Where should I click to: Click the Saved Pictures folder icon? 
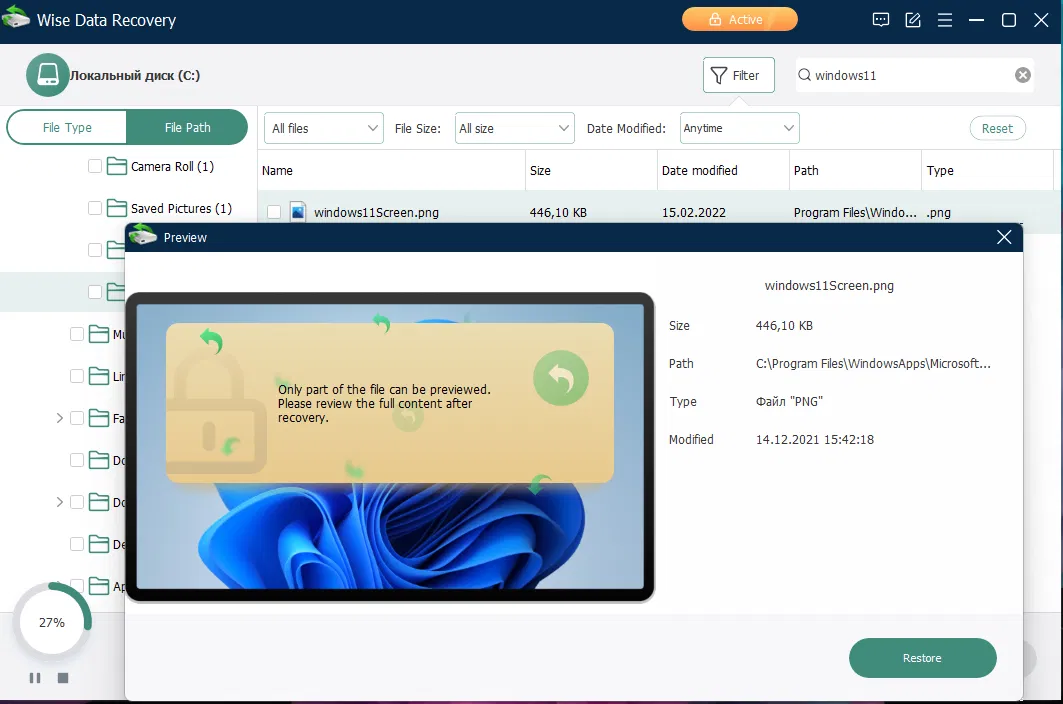pos(117,208)
